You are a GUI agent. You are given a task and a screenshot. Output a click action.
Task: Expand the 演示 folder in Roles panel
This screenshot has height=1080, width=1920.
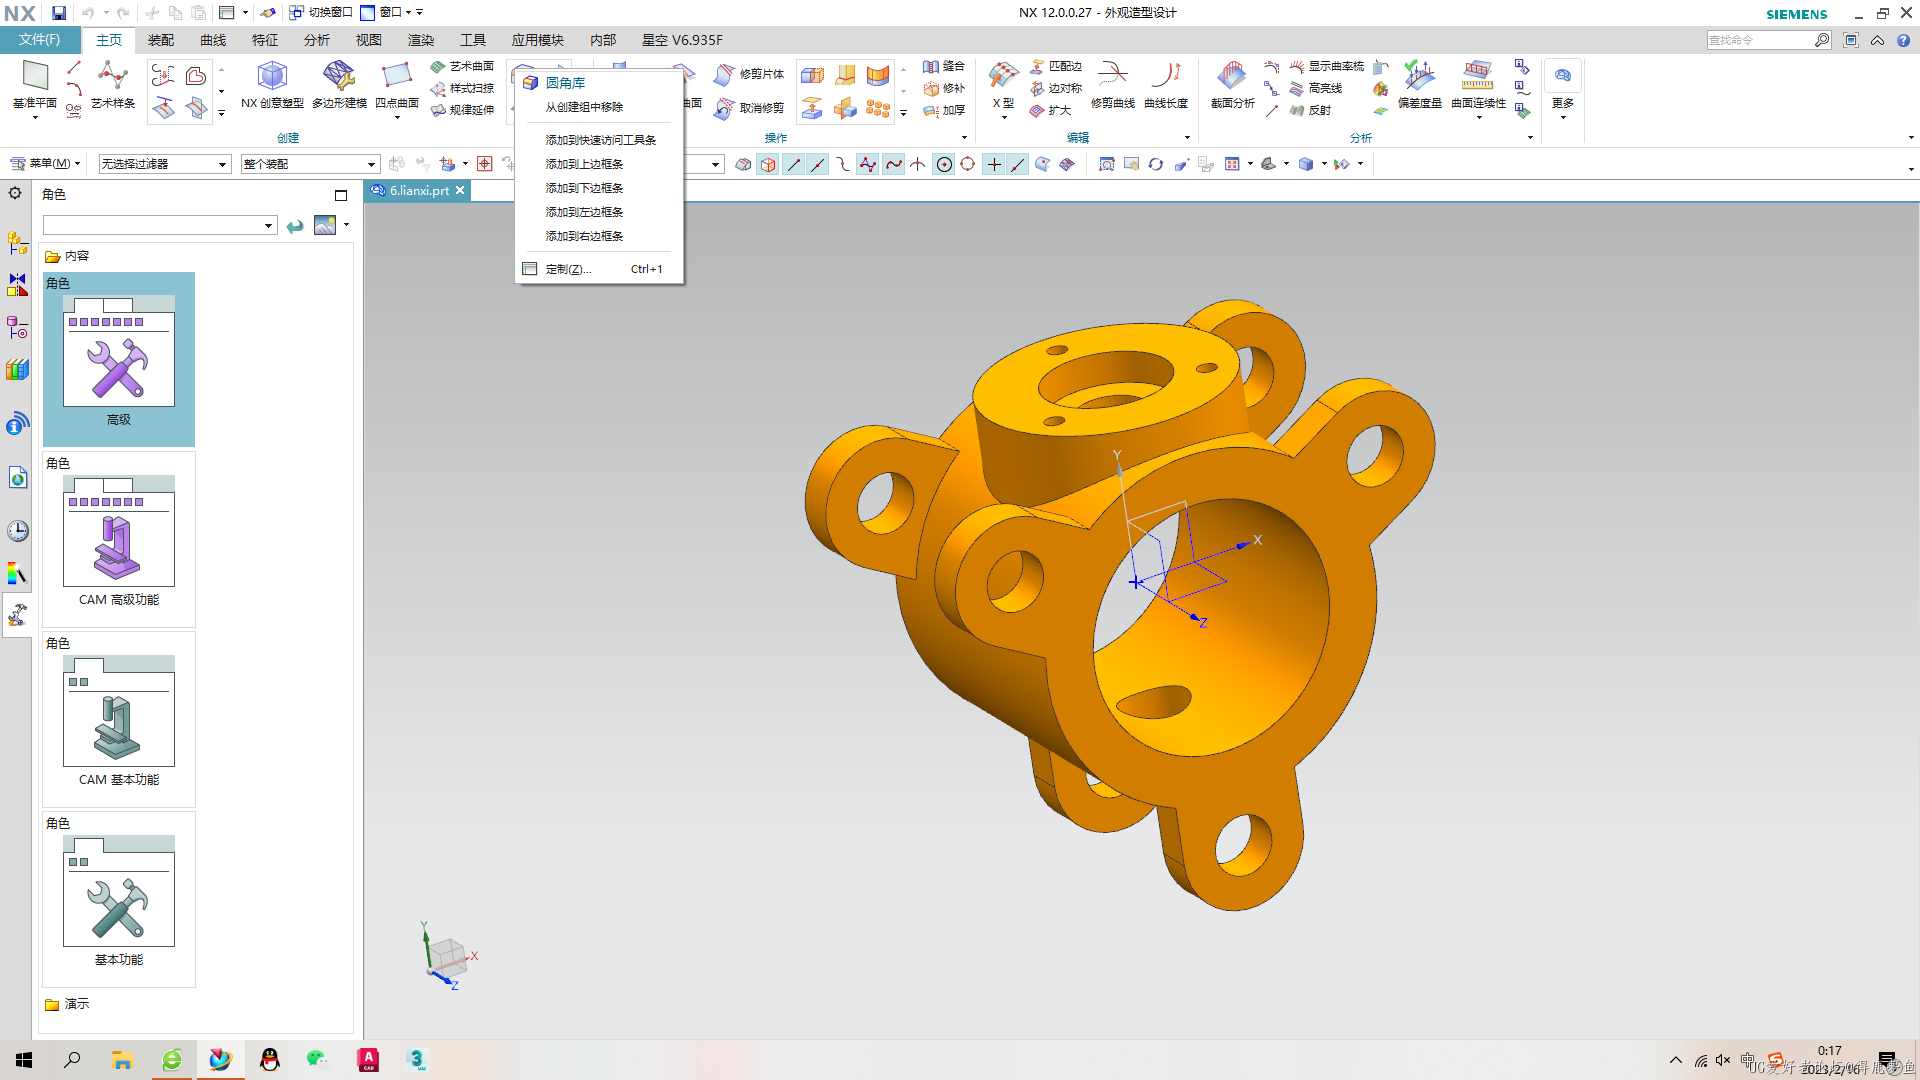(x=67, y=1004)
